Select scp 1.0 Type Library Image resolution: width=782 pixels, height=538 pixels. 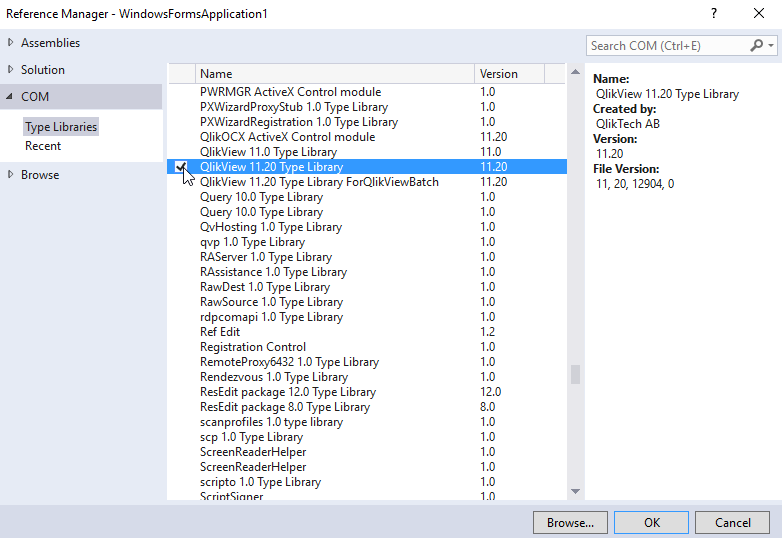[x=367, y=437]
